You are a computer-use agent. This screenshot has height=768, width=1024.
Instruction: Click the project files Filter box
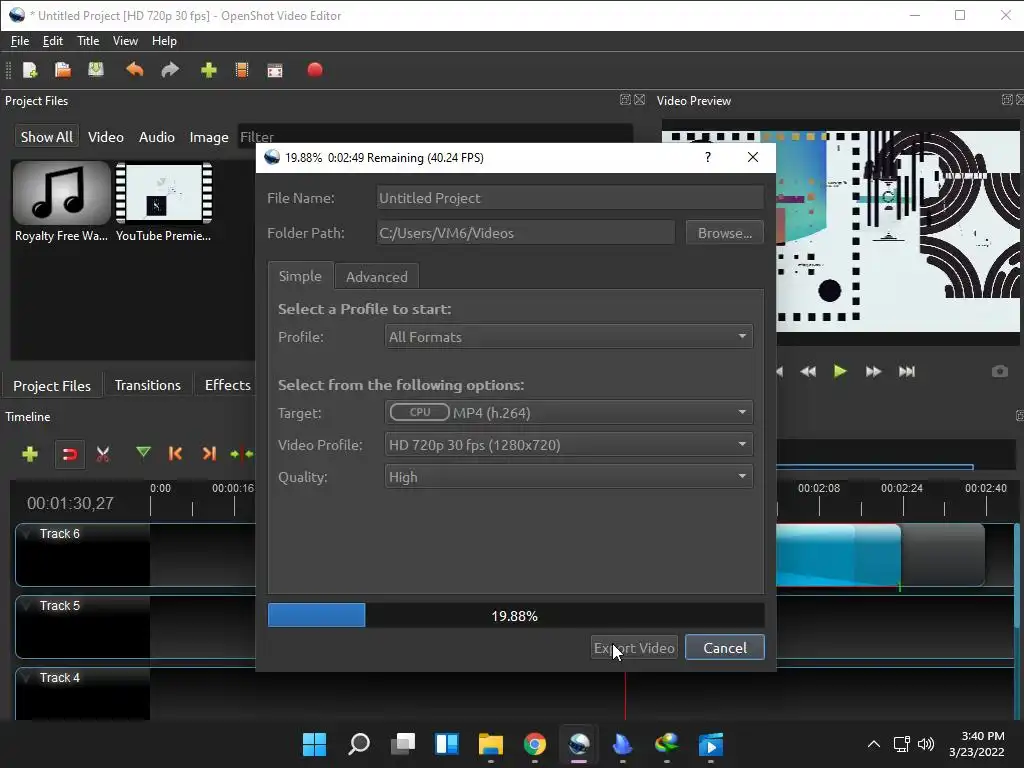pyautogui.click(x=435, y=134)
